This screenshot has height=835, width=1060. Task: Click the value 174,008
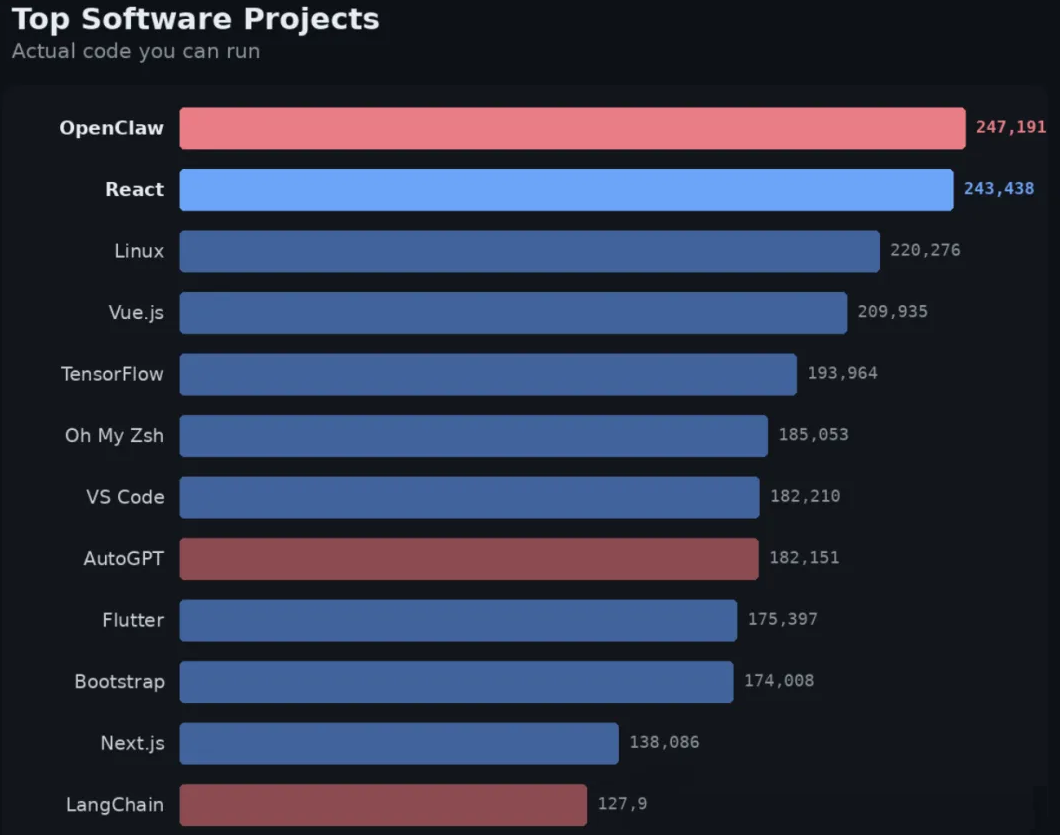(x=779, y=681)
